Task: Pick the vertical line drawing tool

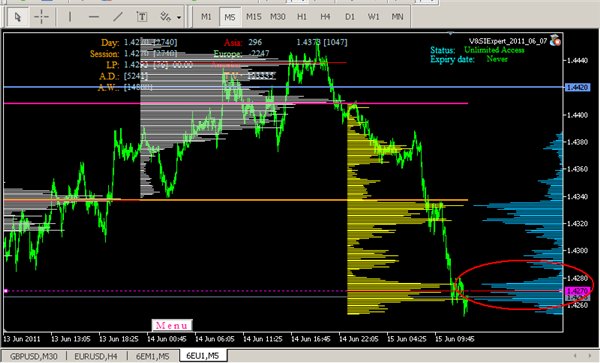Action: (x=70, y=17)
